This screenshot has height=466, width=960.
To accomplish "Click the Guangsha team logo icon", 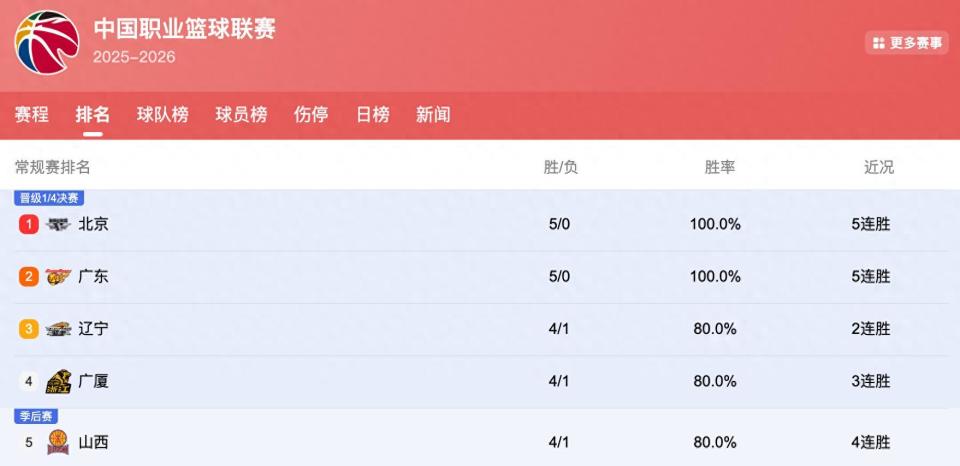I will pos(58,381).
